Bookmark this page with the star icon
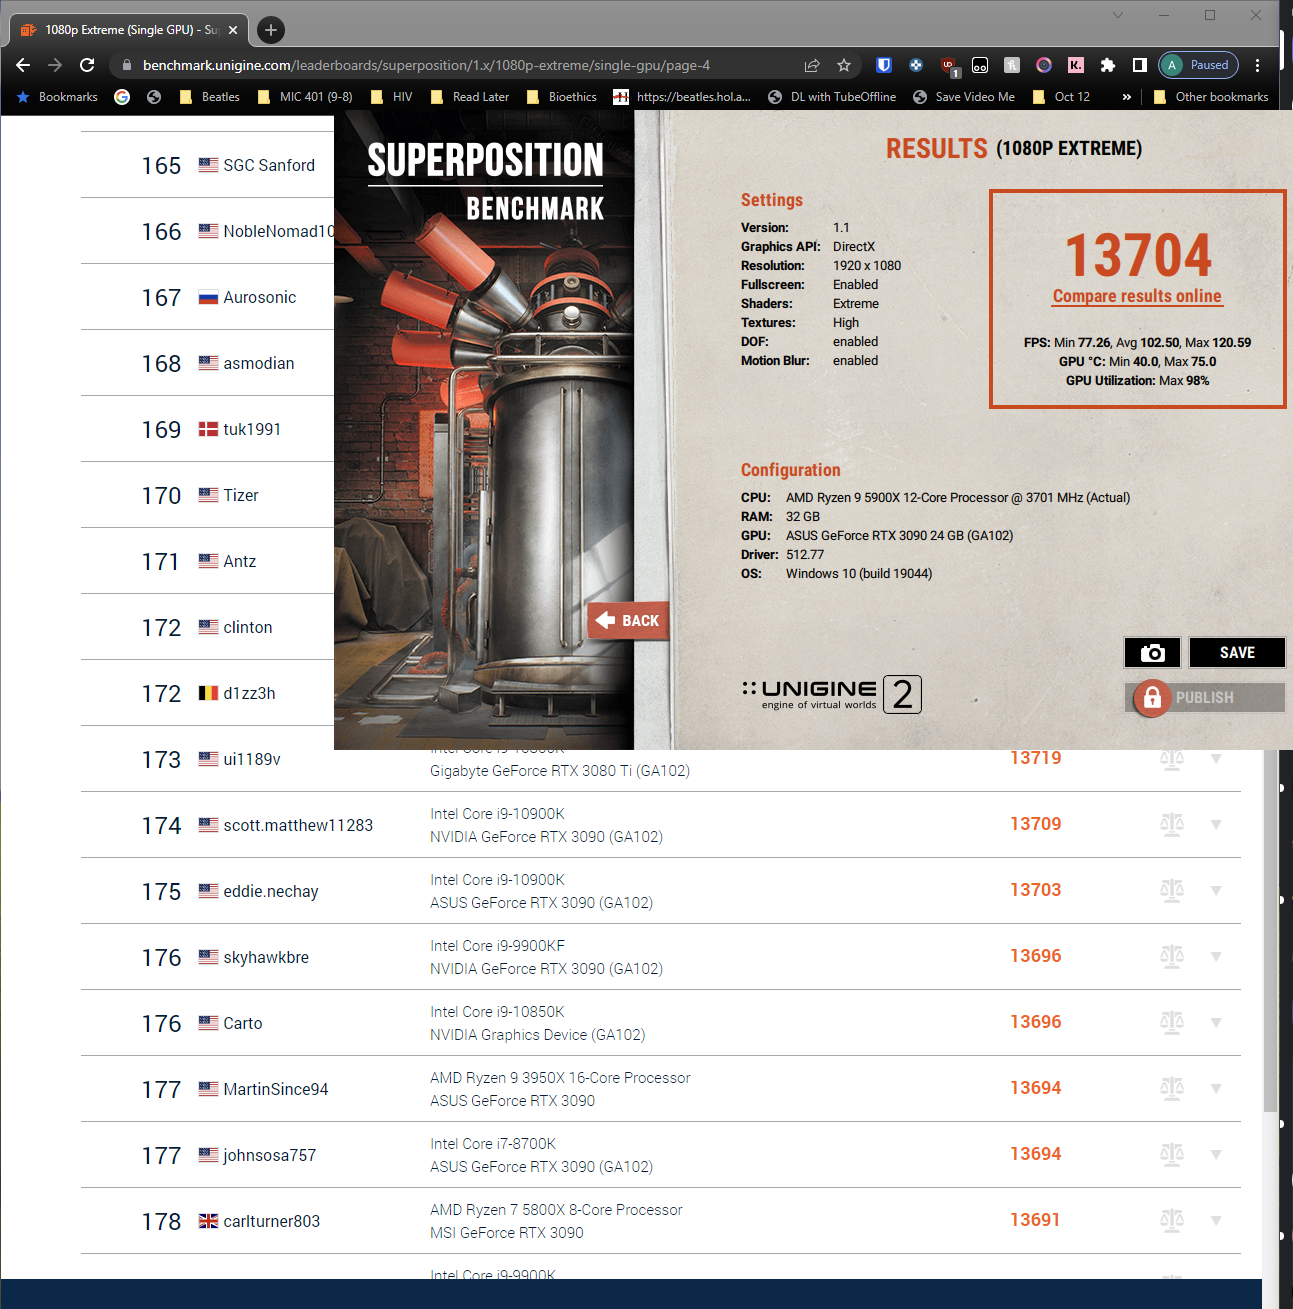Viewport: 1293px width, 1309px height. (844, 65)
